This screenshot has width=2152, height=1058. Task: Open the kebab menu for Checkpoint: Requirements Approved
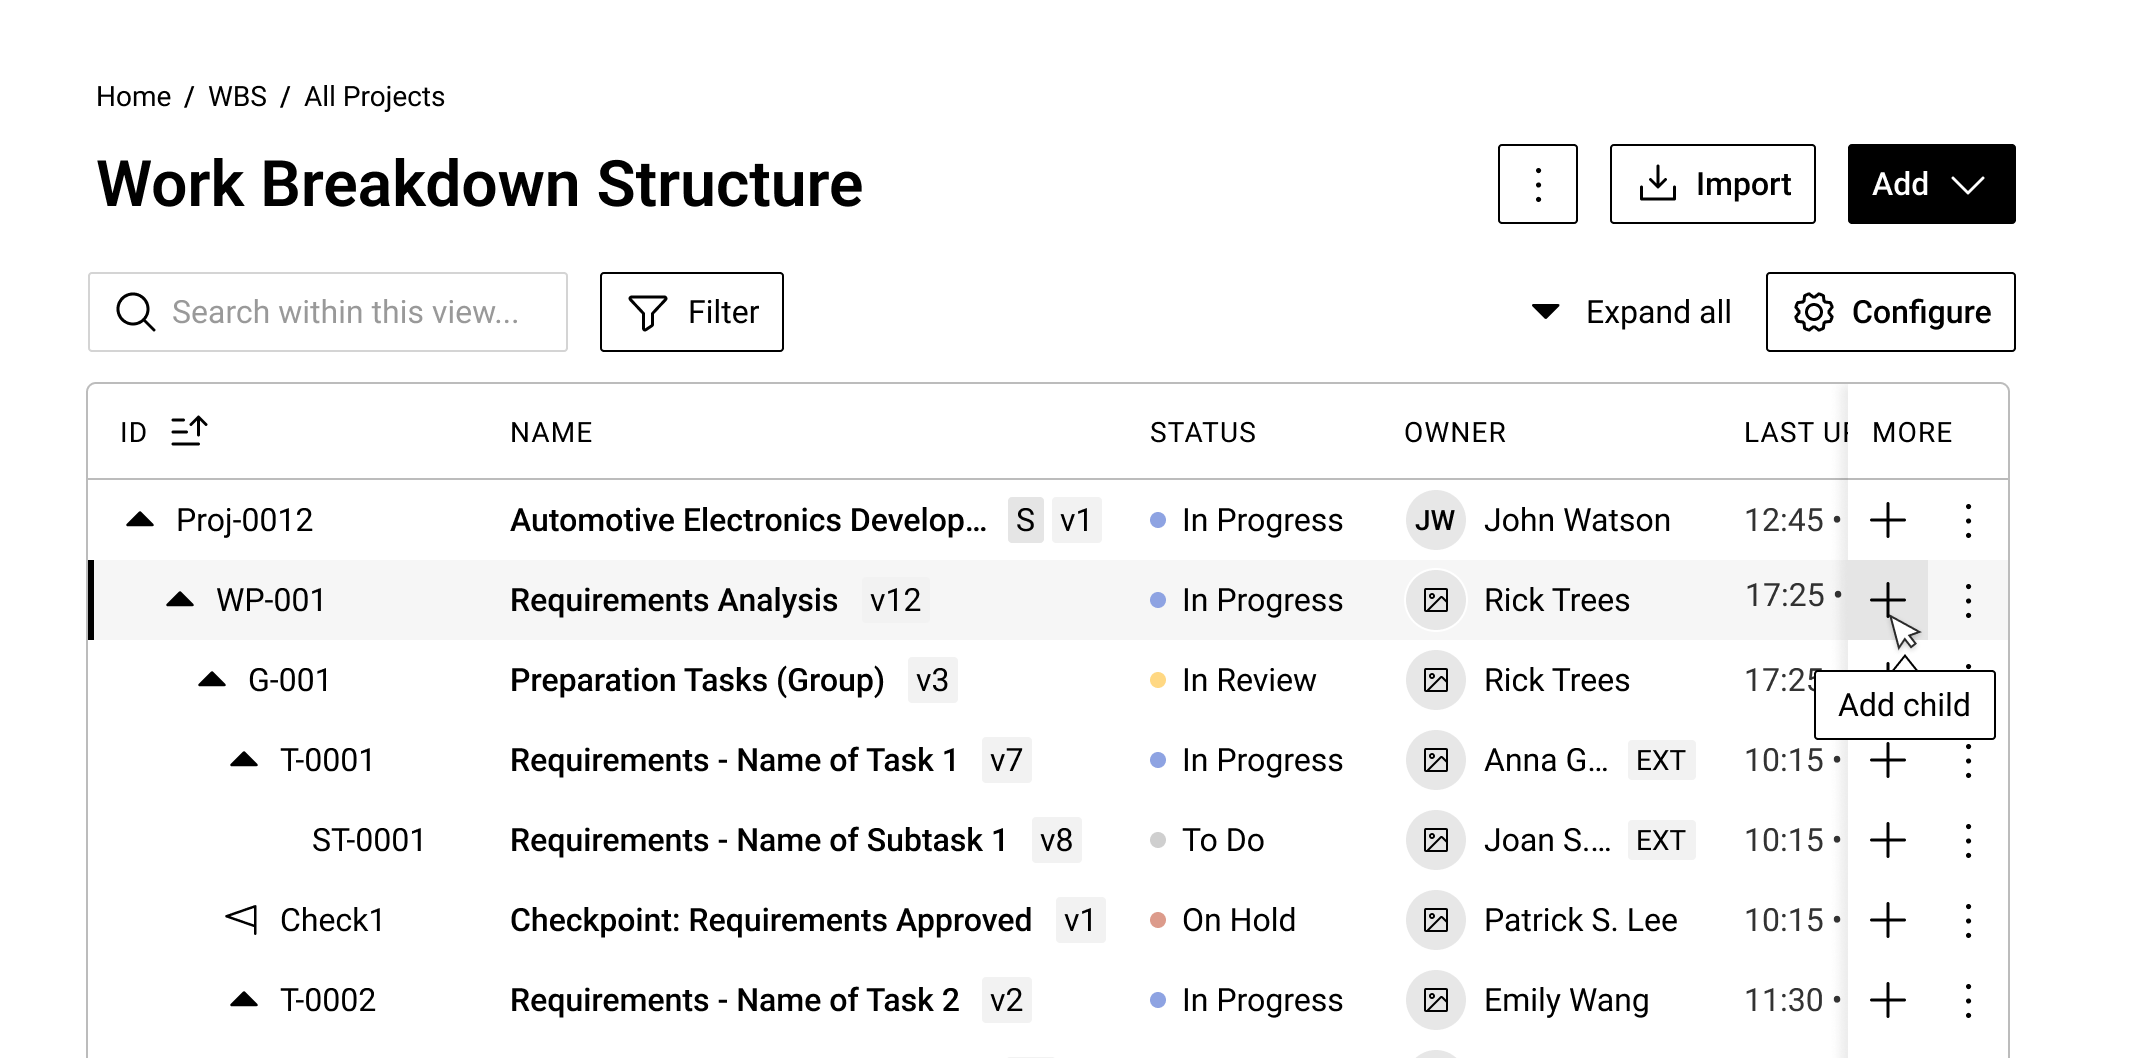click(x=1967, y=919)
